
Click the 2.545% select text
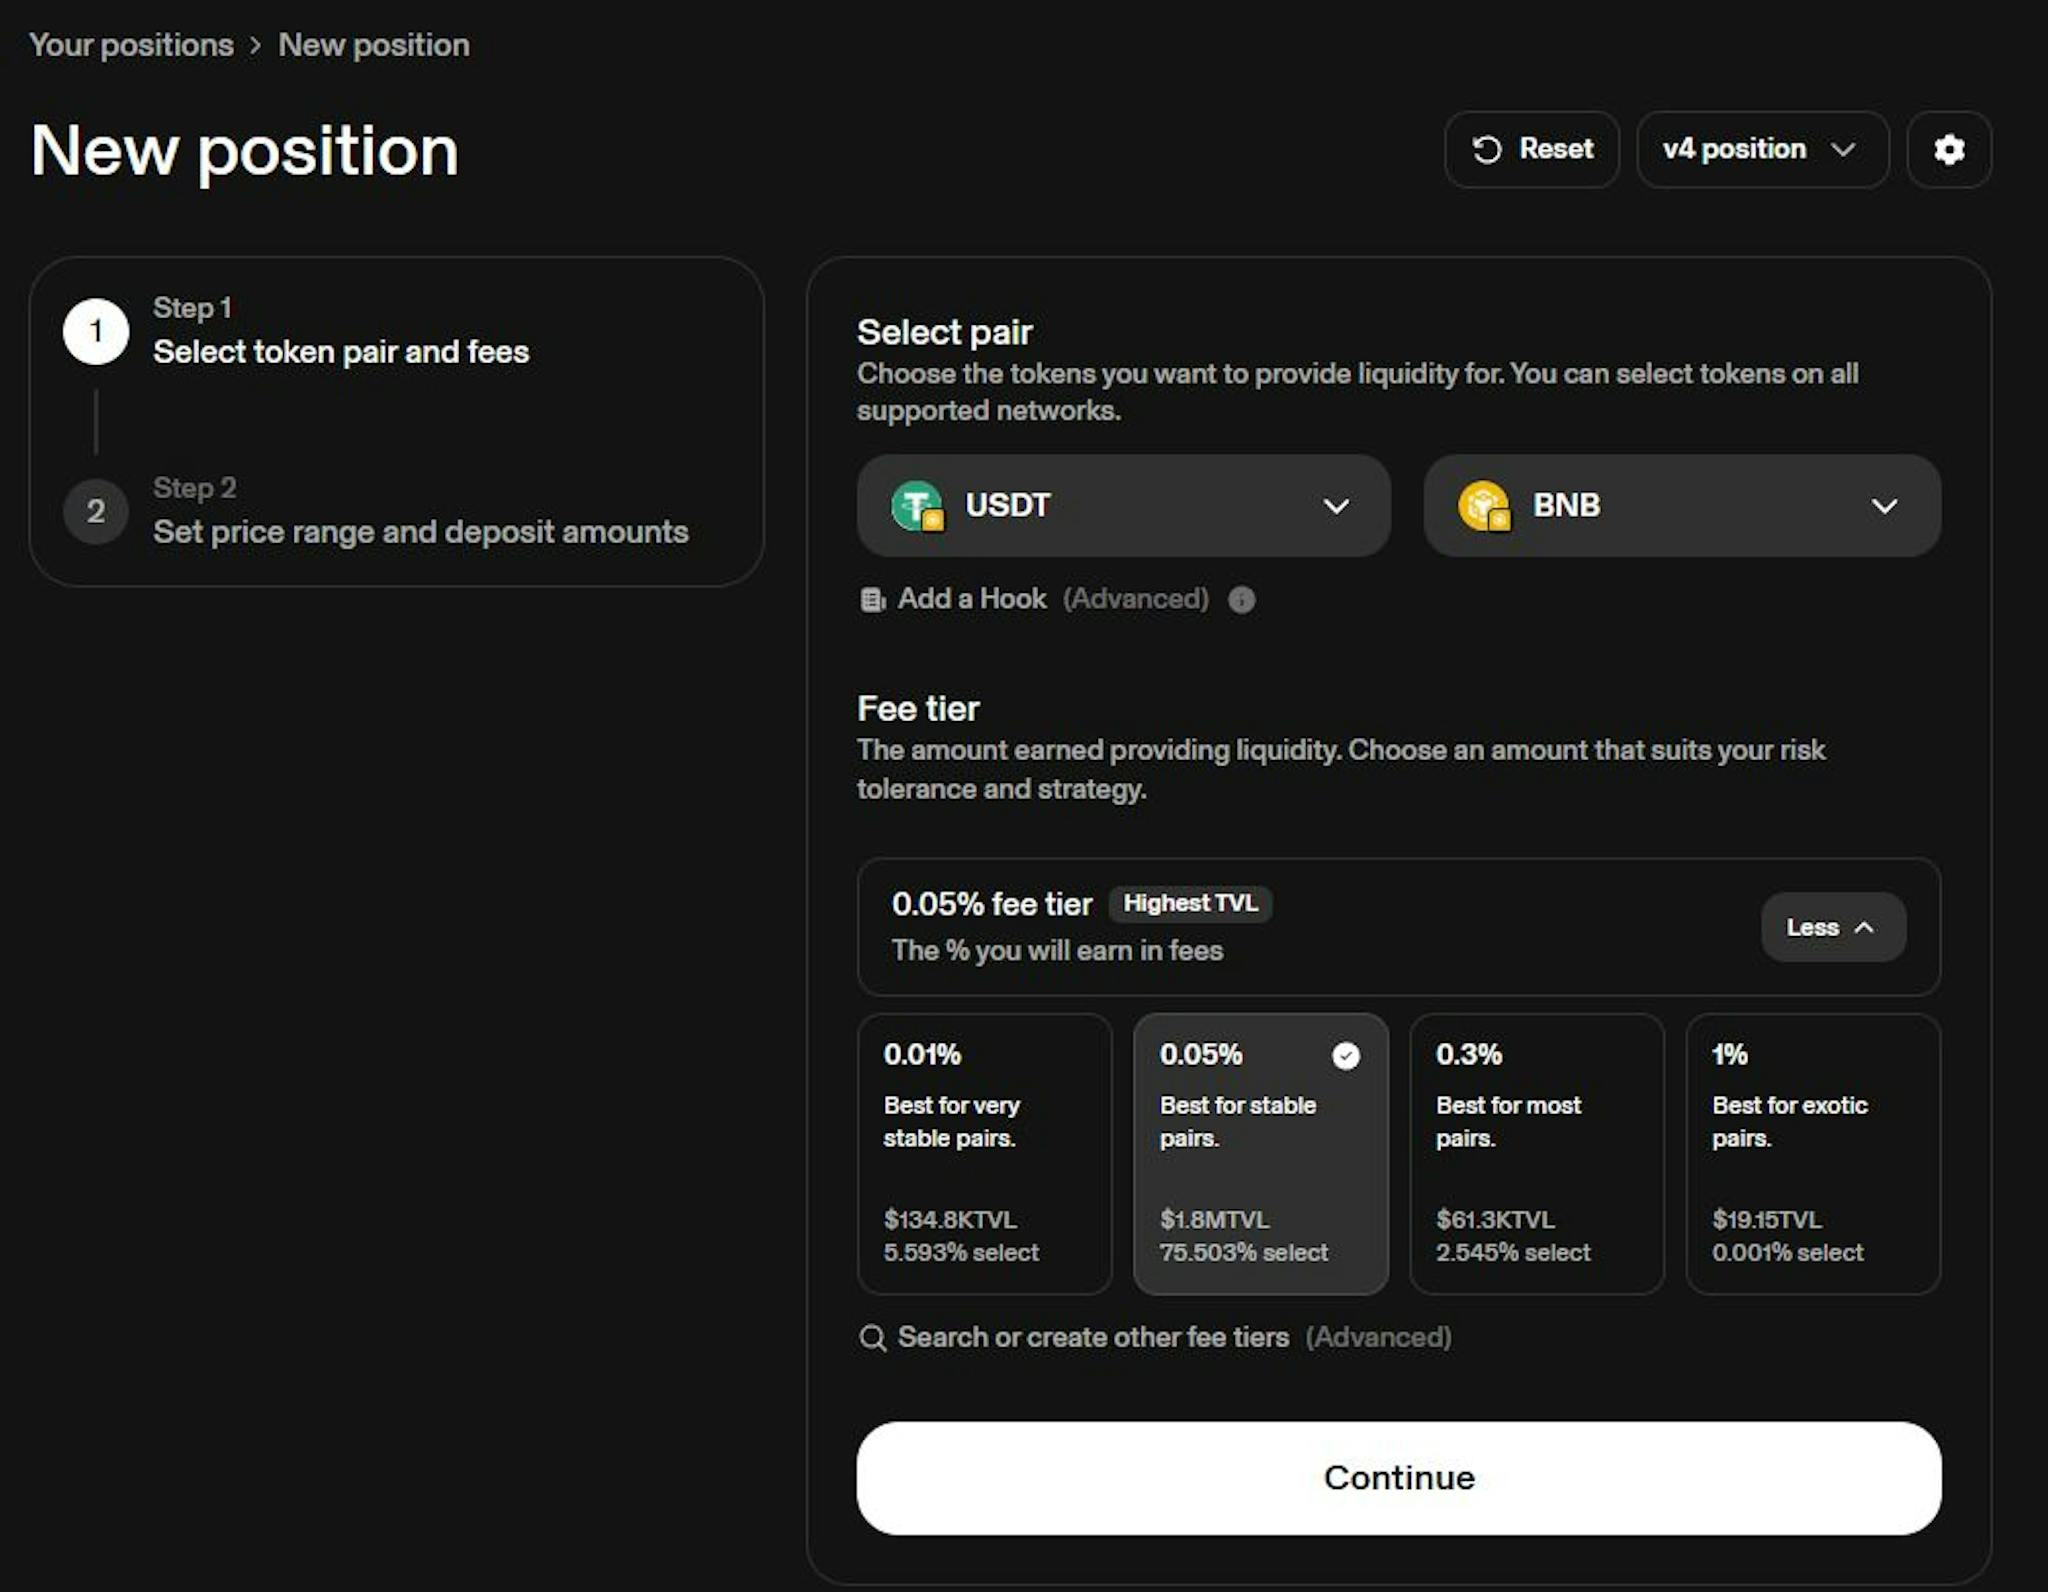(1513, 1252)
